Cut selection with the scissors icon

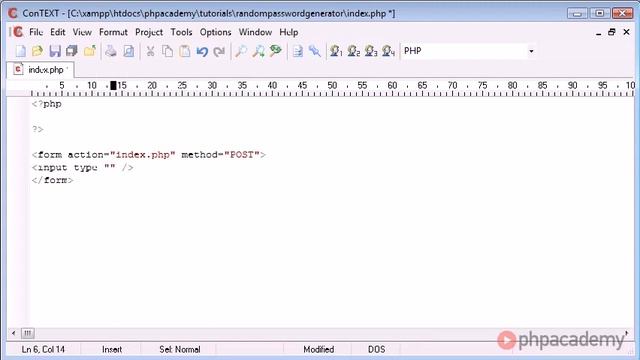(x=150, y=51)
